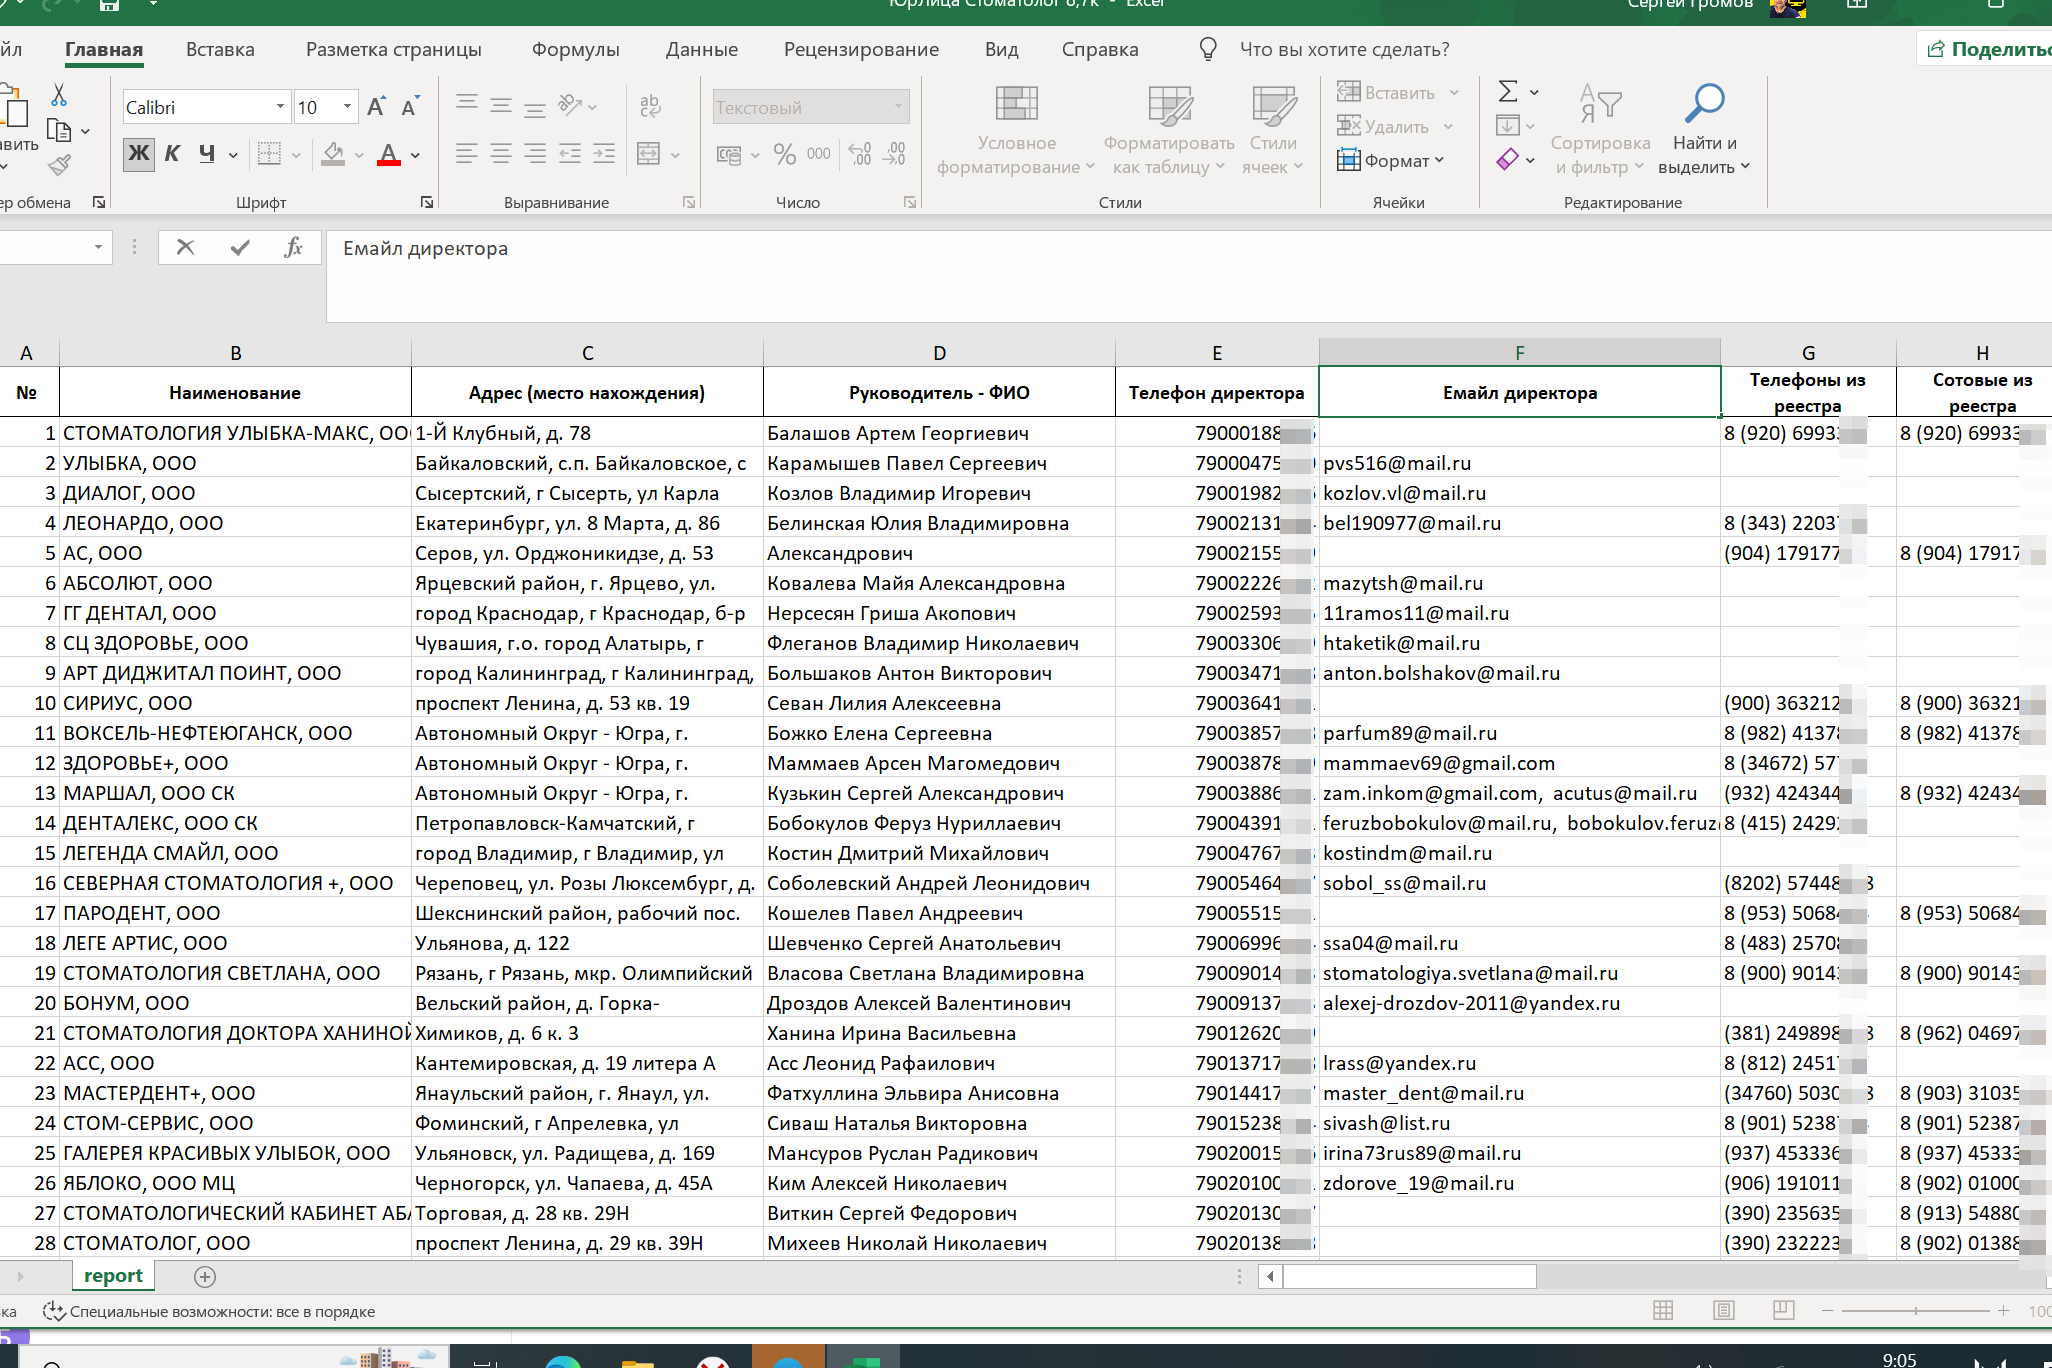Add a new sheet with plus icon
The width and height of the screenshot is (2052, 1368).
[x=205, y=1276]
